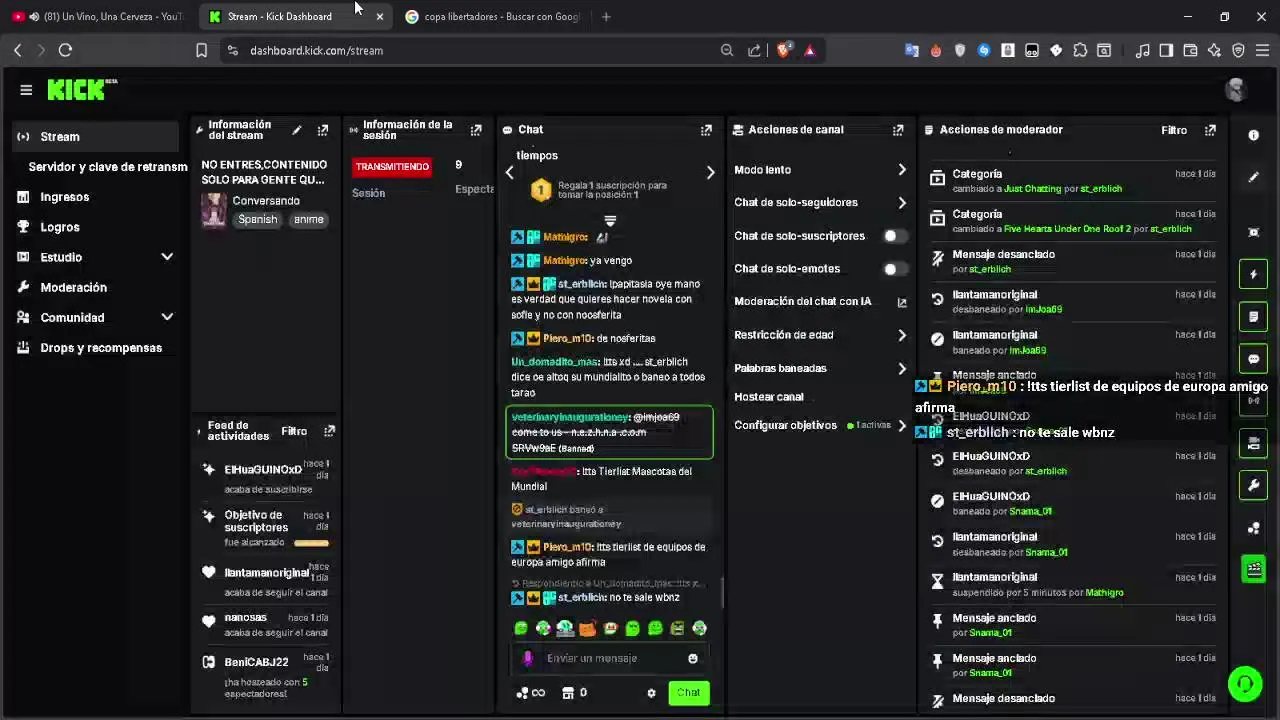Click the purple microphone icon in chat
Image resolution: width=1280 pixels, height=720 pixels.
click(x=528, y=658)
